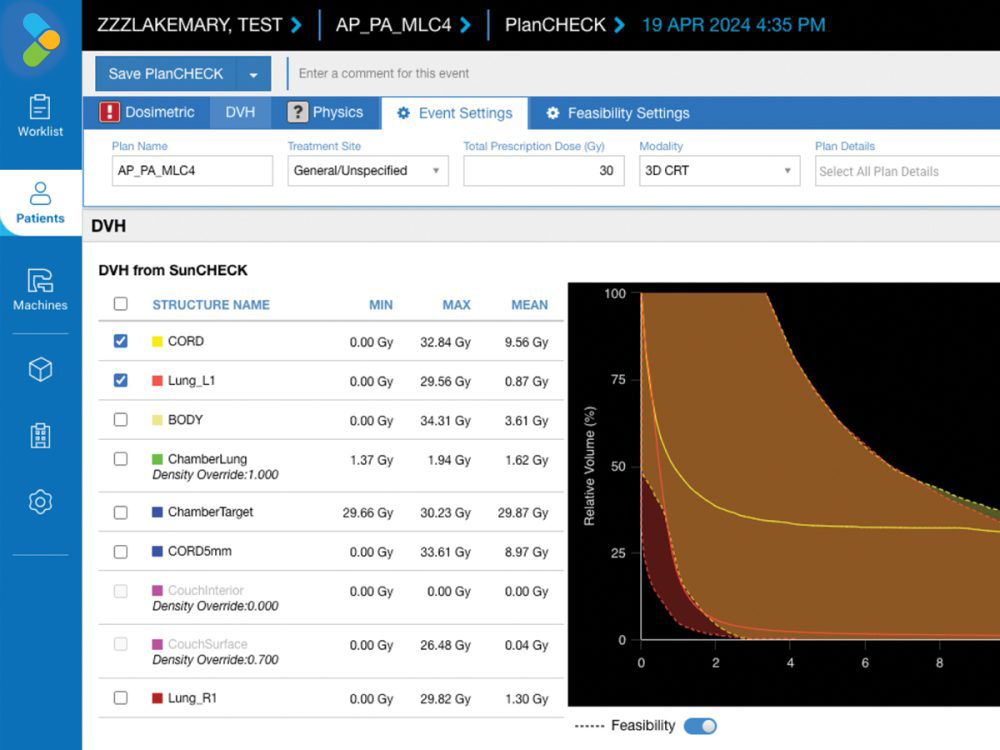This screenshot has height=750, width=1000.
Task: Click the cube icon in sidebar
Action: (x=40, y=369)
